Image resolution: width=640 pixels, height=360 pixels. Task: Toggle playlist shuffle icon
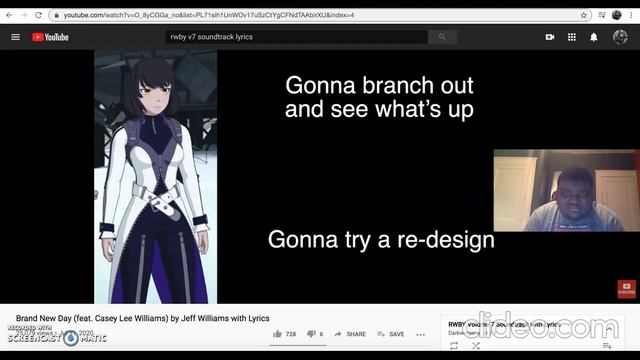[x=476, y=346]
